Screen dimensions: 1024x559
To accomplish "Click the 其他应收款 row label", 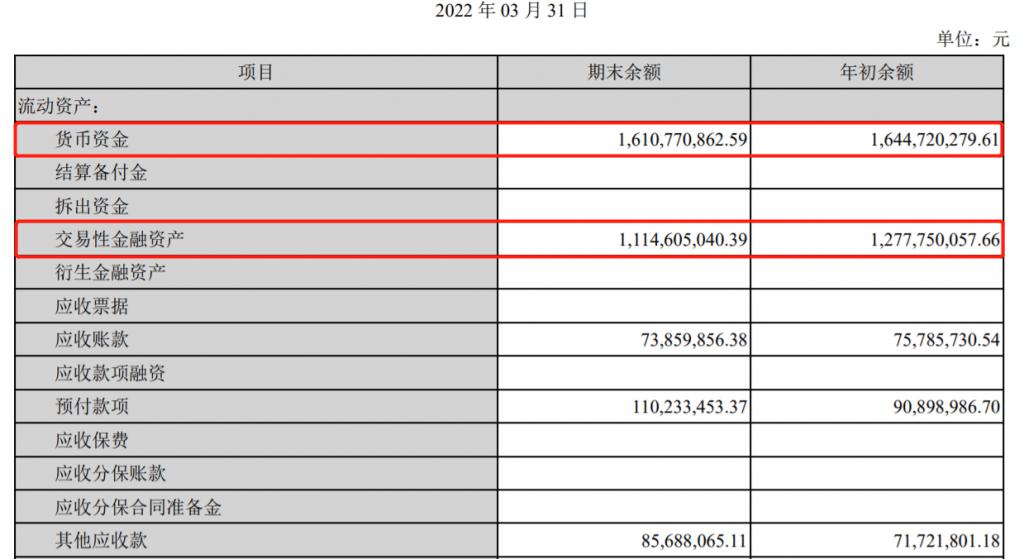I will point(101,540).
